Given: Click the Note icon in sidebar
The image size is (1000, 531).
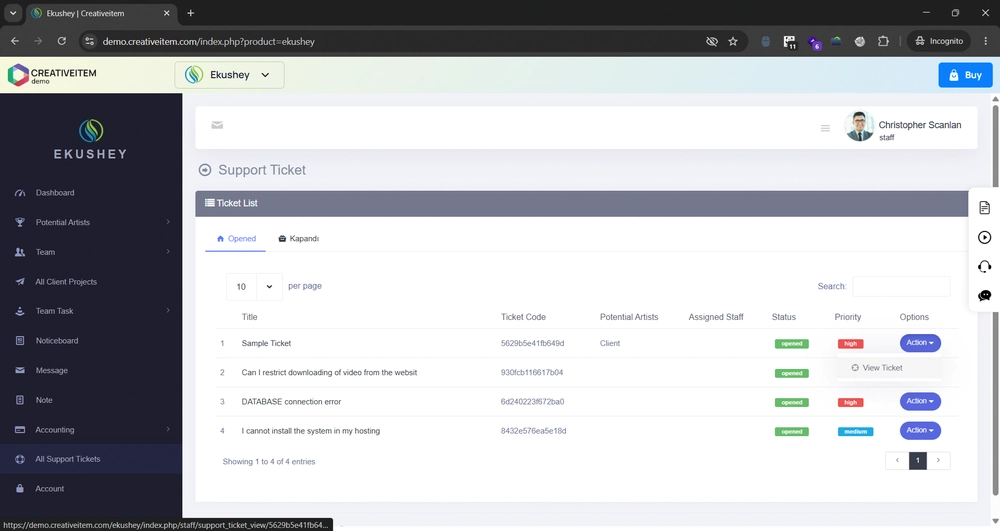Looking at the screenshot, I should tap(20, 400).
